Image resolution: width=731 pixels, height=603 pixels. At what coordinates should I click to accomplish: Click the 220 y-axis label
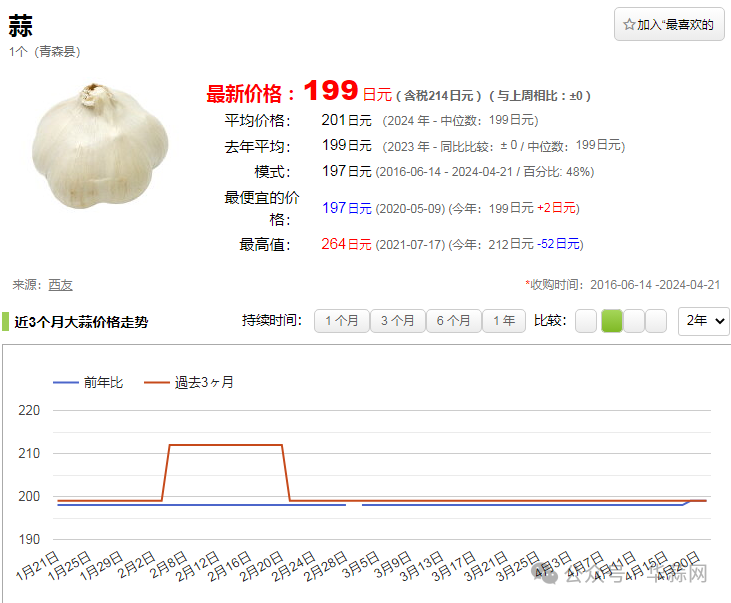tap(29, 410)
